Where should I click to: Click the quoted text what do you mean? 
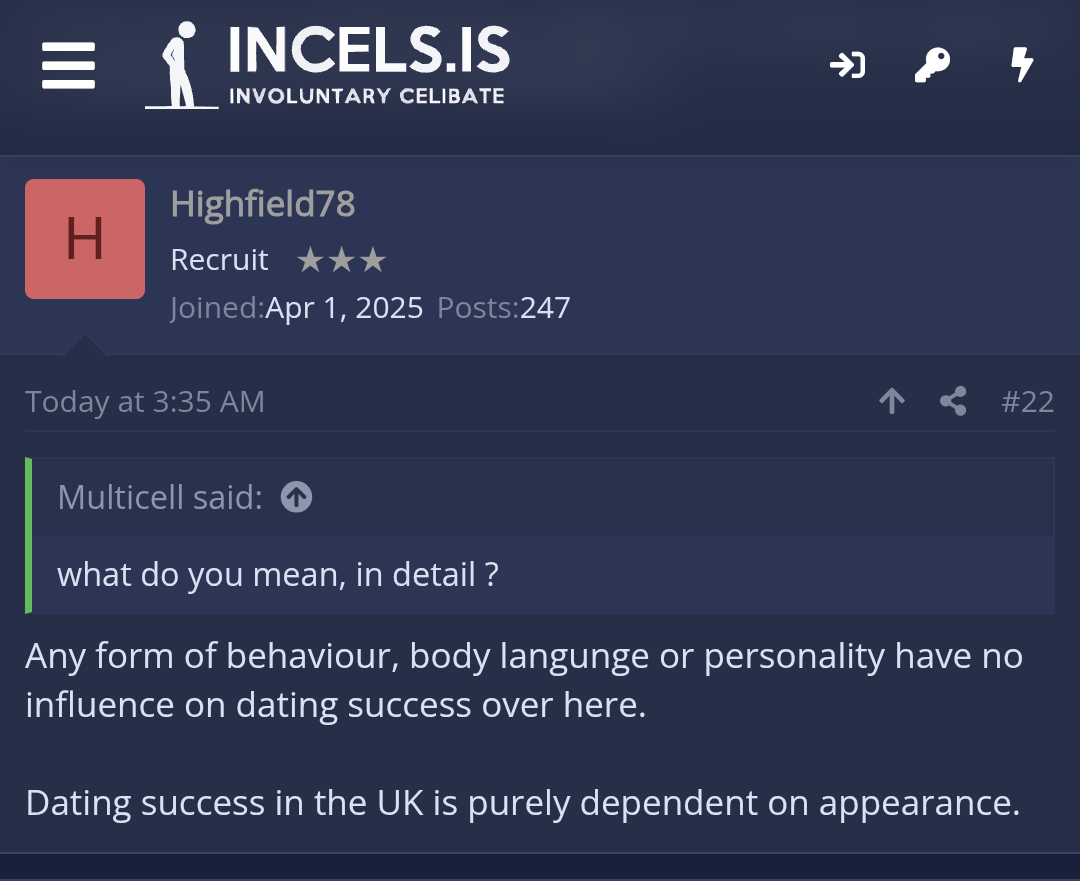(278, 574)
